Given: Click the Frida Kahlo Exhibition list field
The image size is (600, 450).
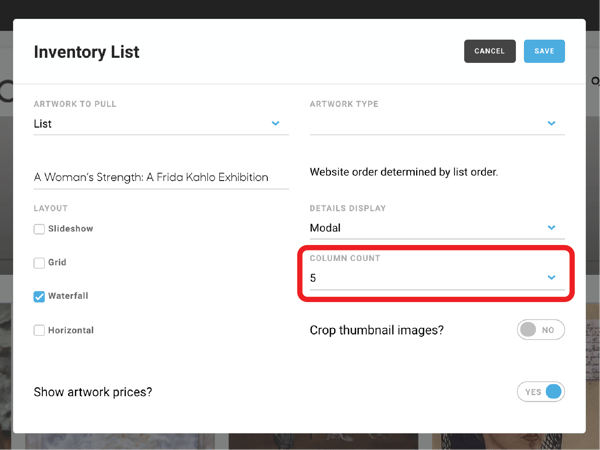Looking at the screenshot, I should coord(161,178).
